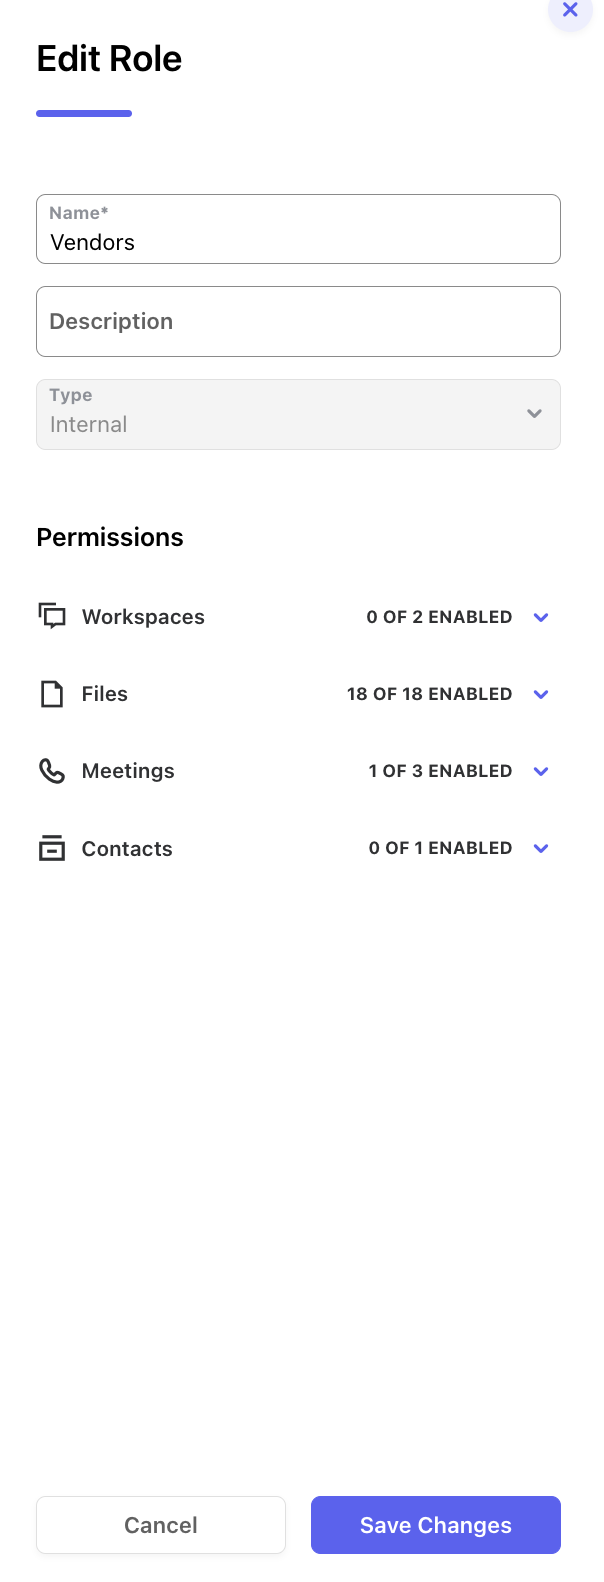Click the Meetings phone icon
The height and width of the screenshot is (1582, 604).
click(52, 771)
